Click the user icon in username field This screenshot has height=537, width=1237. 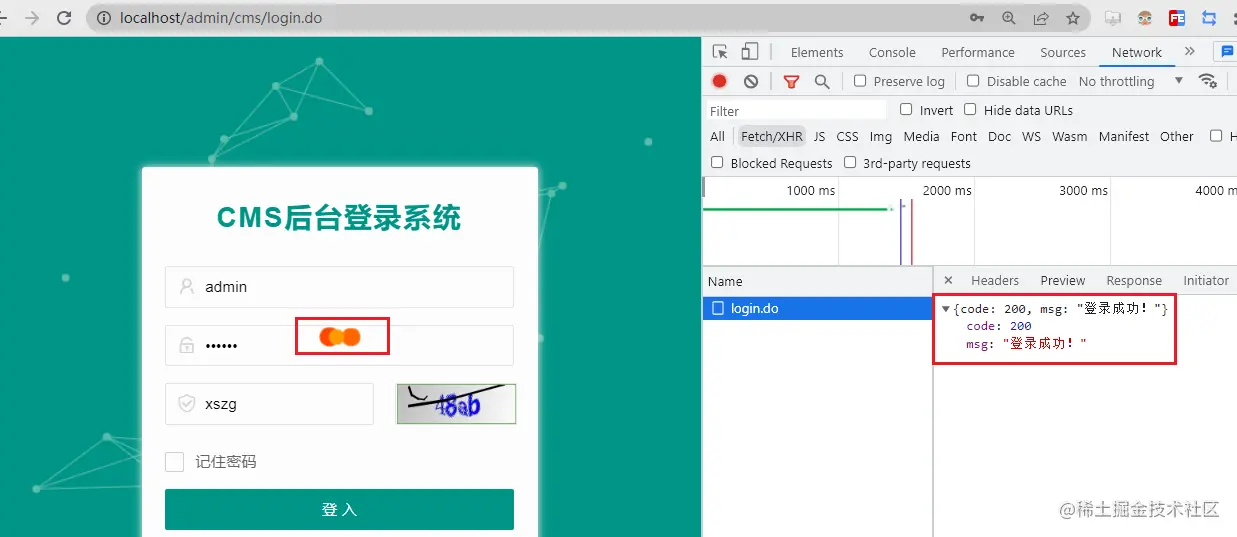tap(187, 287)
